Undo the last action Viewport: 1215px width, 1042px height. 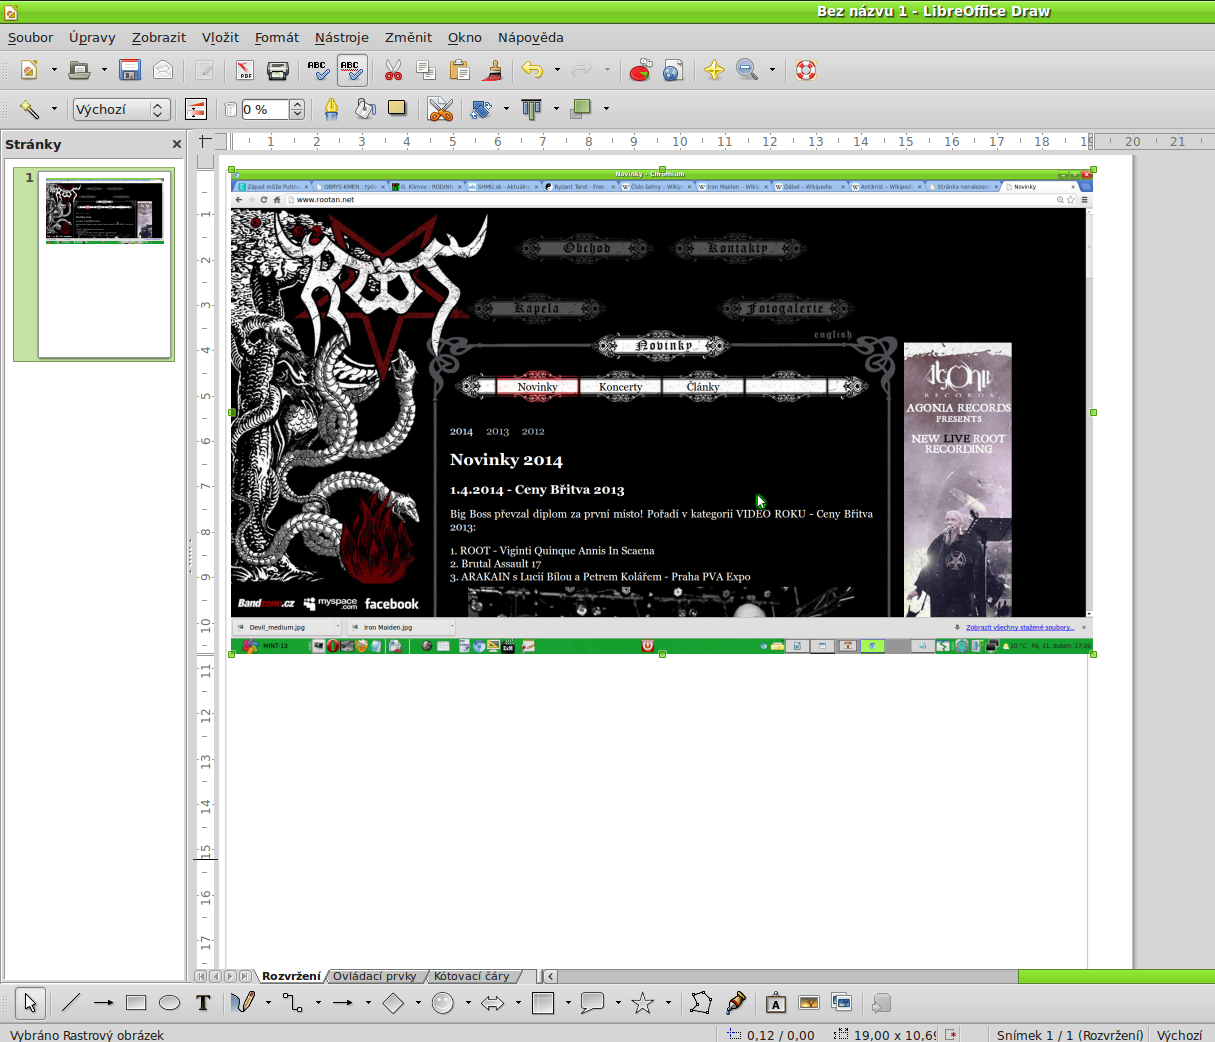click(532, 70)
